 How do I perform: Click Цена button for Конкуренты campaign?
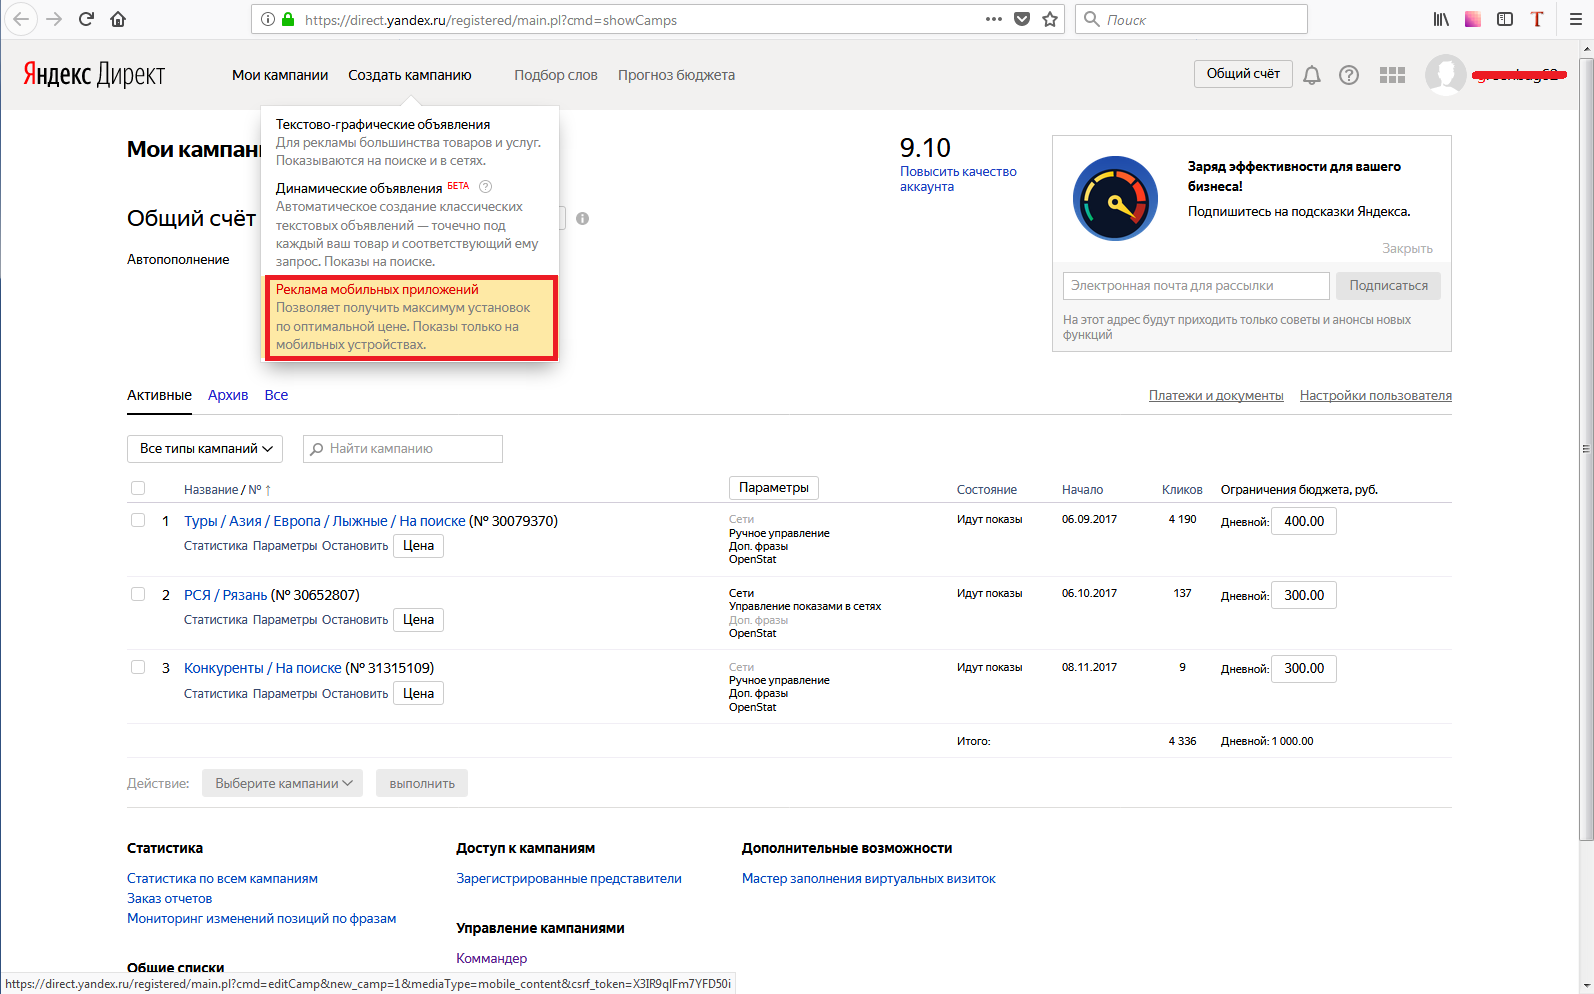[418, 694]
